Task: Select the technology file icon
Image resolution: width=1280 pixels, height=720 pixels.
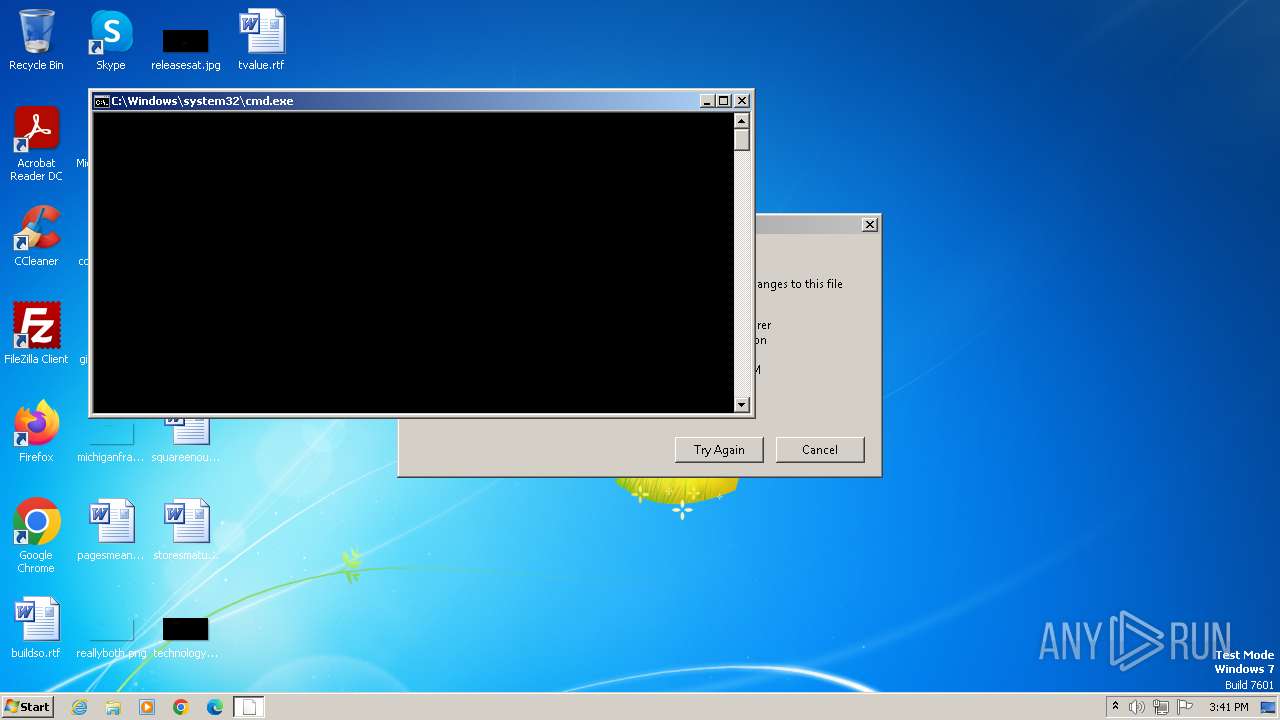Action: coord(186,636)
